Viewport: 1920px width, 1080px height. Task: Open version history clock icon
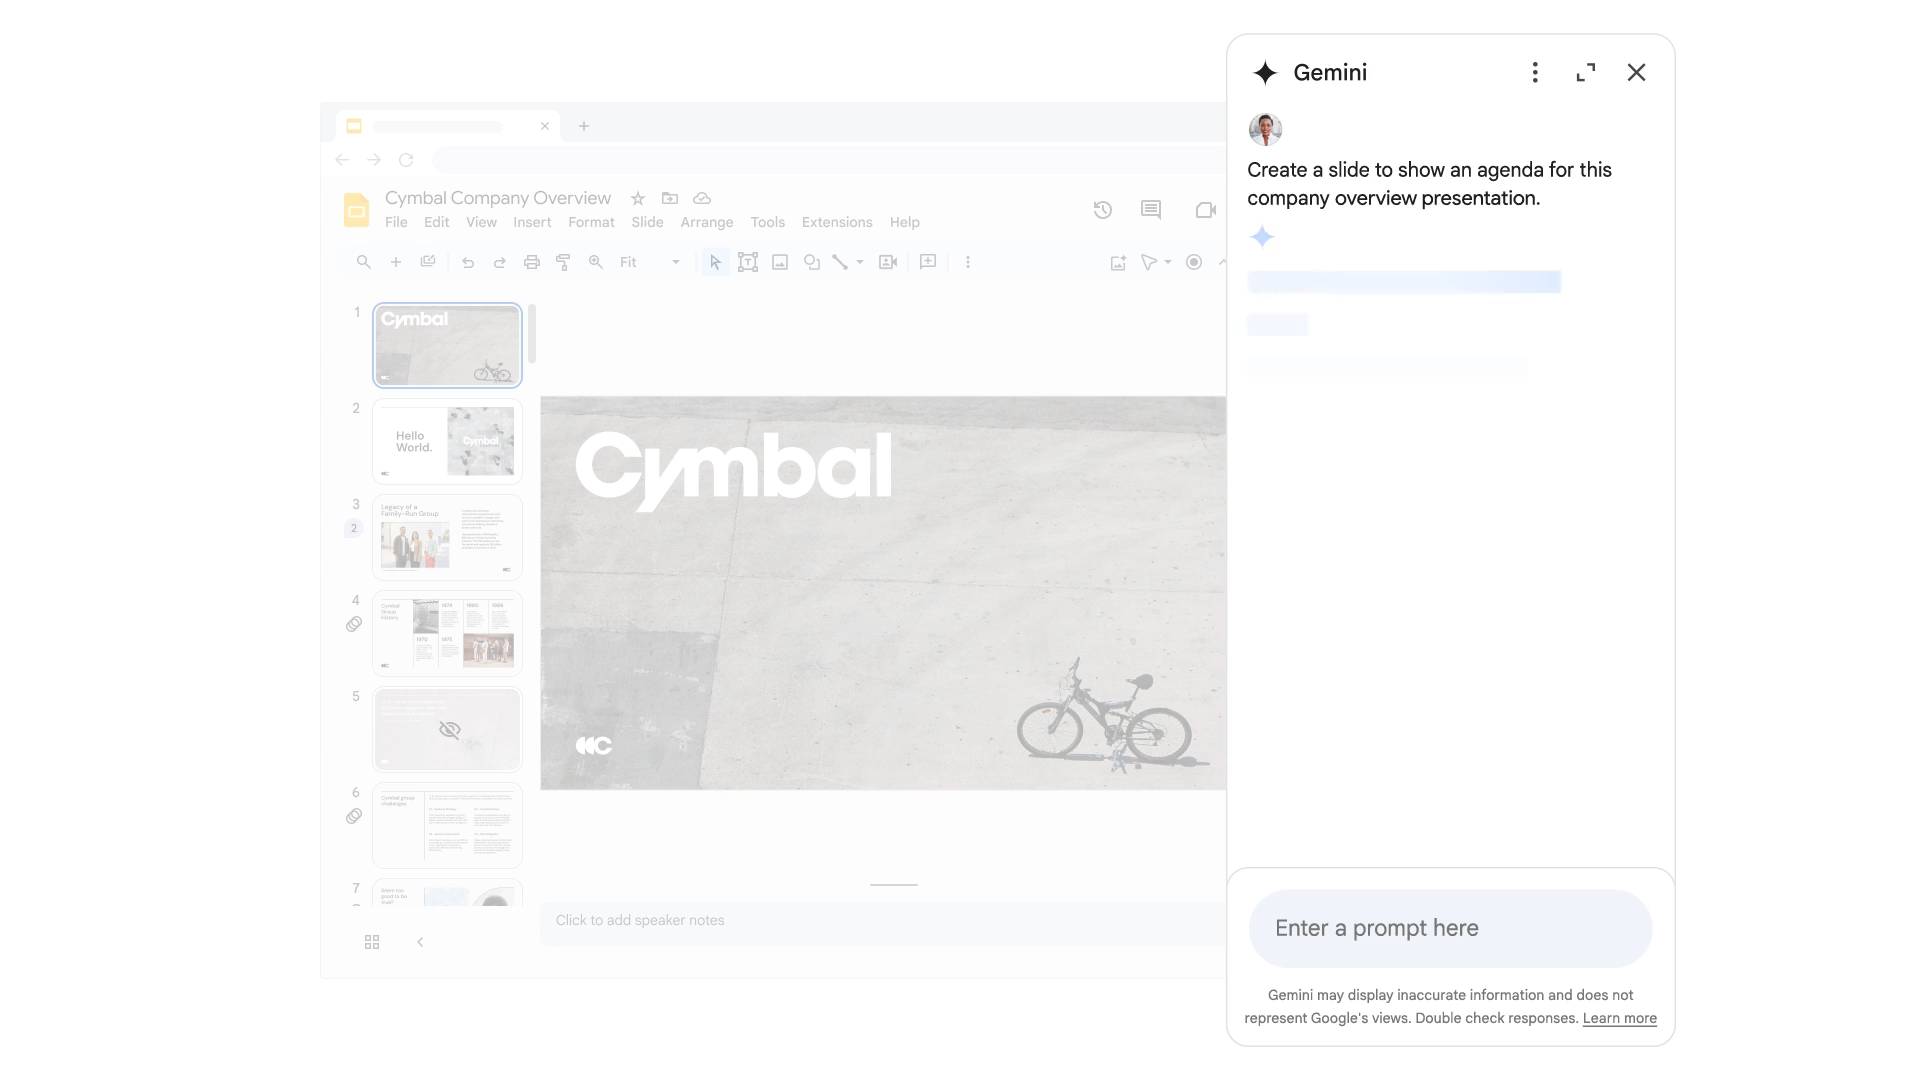pos(1103,210)
